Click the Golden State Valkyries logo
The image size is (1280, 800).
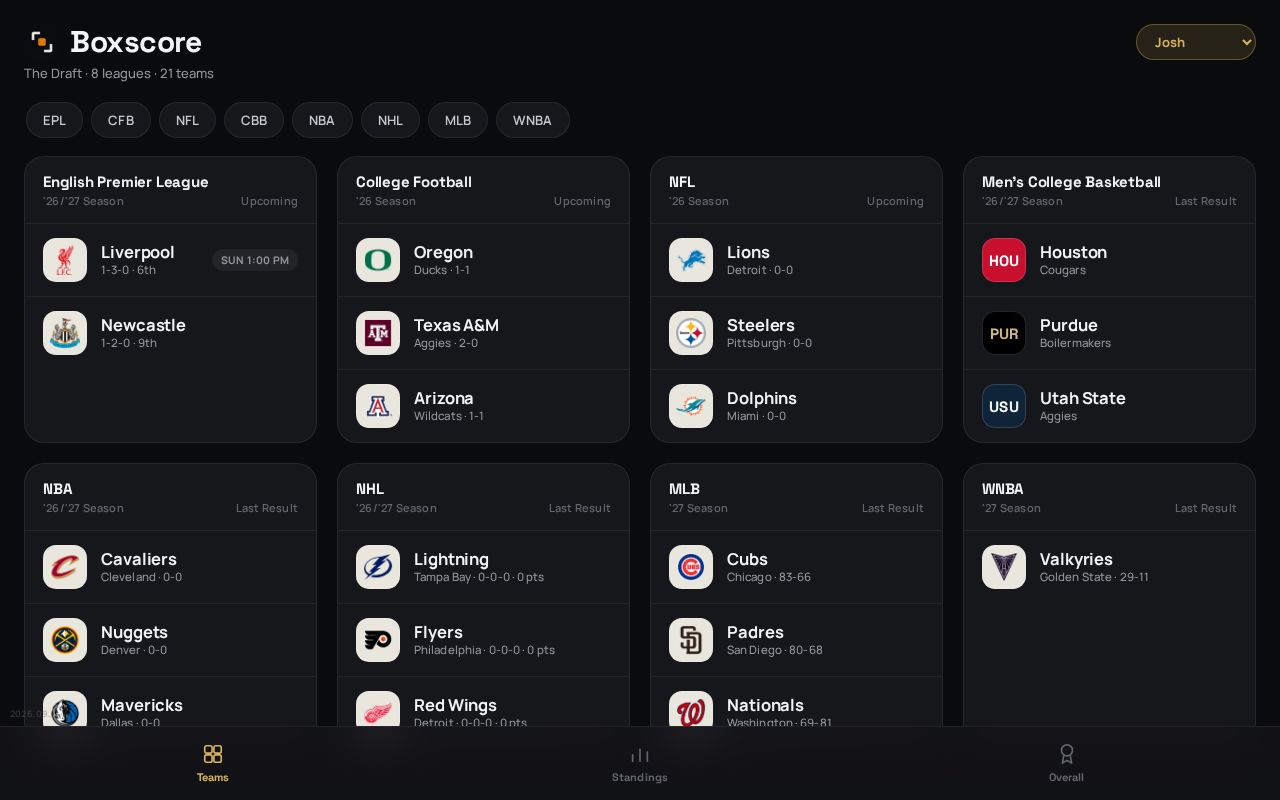click(x=1004, y=567)
